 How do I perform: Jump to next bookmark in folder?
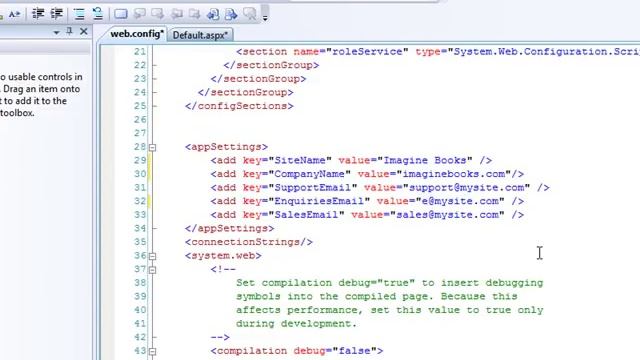(x=194, y=14)
